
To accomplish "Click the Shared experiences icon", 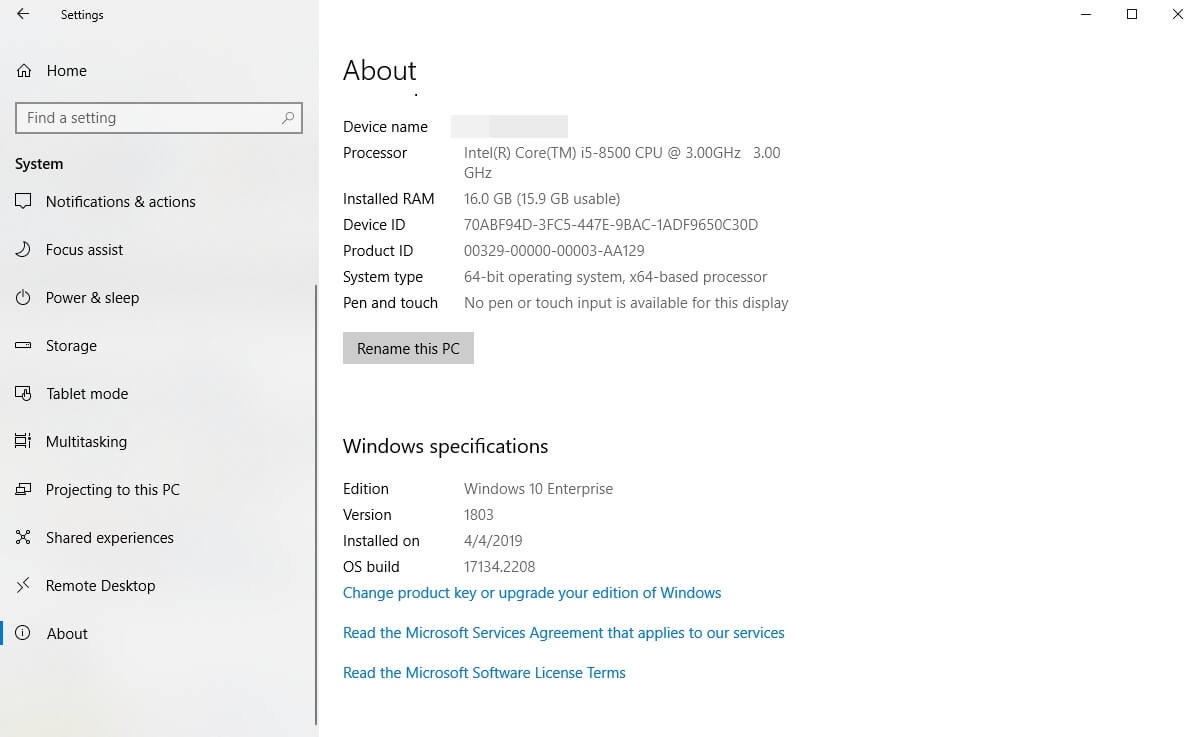I will [23, 537].
